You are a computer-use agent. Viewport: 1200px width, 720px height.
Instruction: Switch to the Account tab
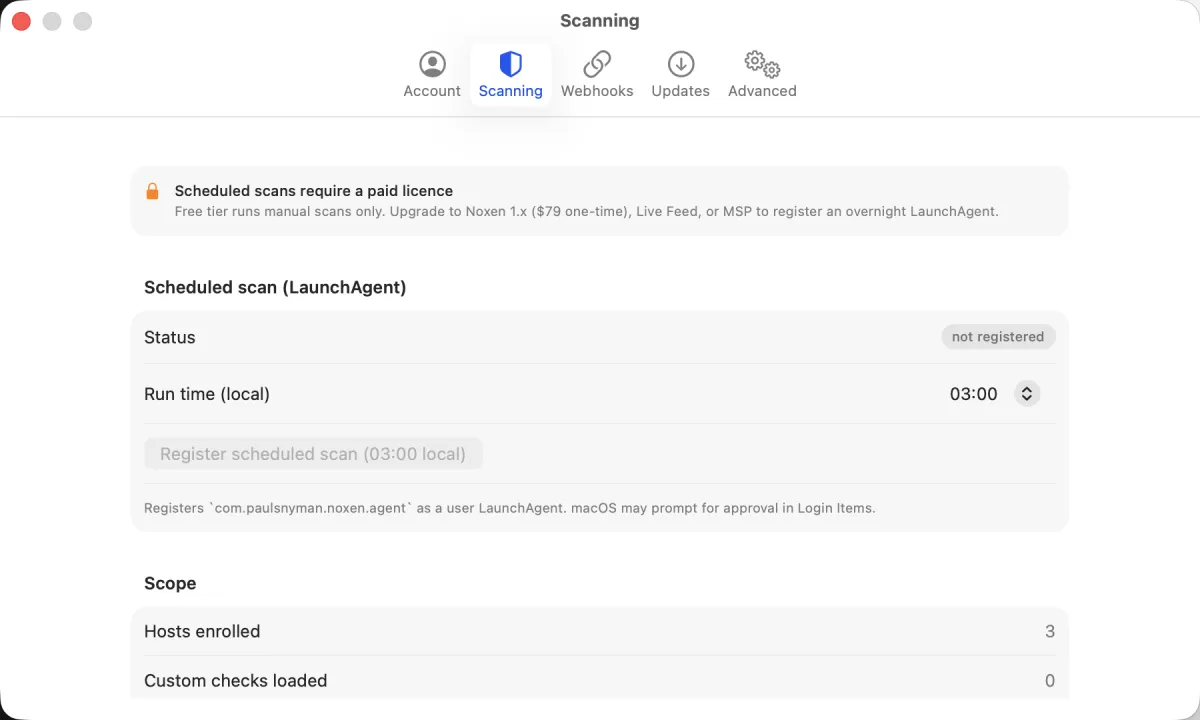[431, 75]
